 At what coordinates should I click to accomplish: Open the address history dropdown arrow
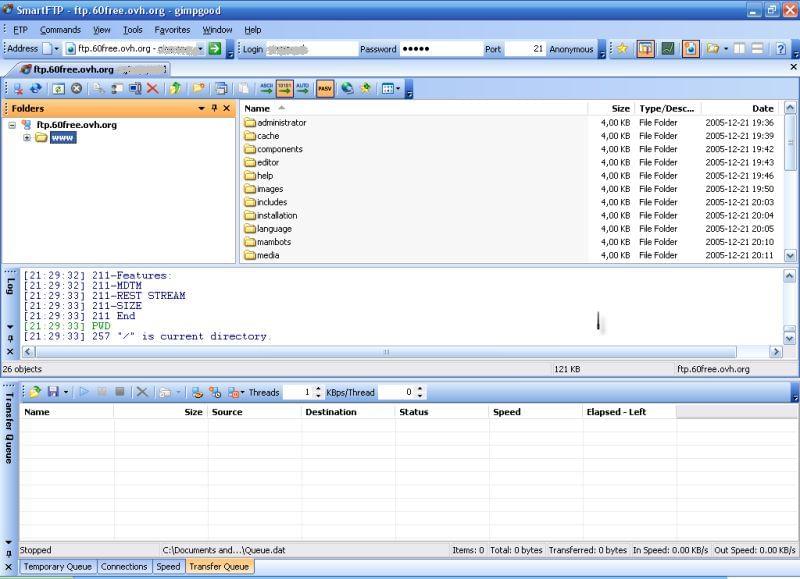pos(200,49)
